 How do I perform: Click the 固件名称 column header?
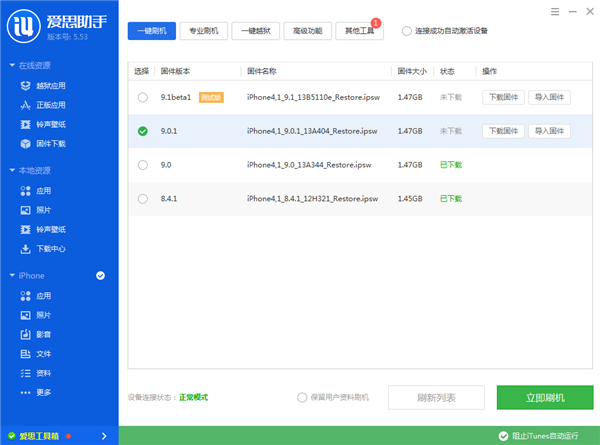pyautogui.click(x=262, y=71)
